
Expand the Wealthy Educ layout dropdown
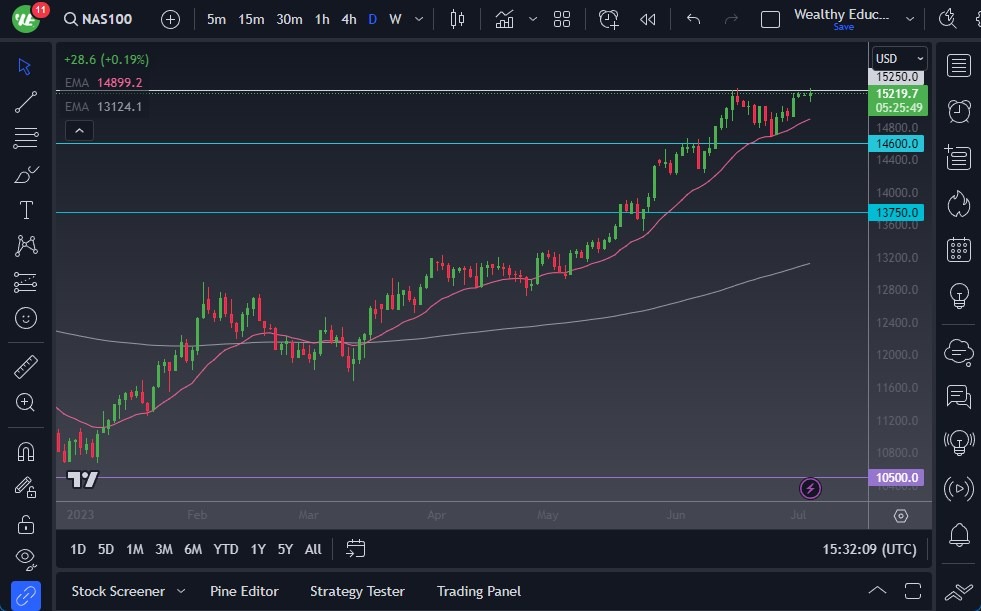(909, 18)
